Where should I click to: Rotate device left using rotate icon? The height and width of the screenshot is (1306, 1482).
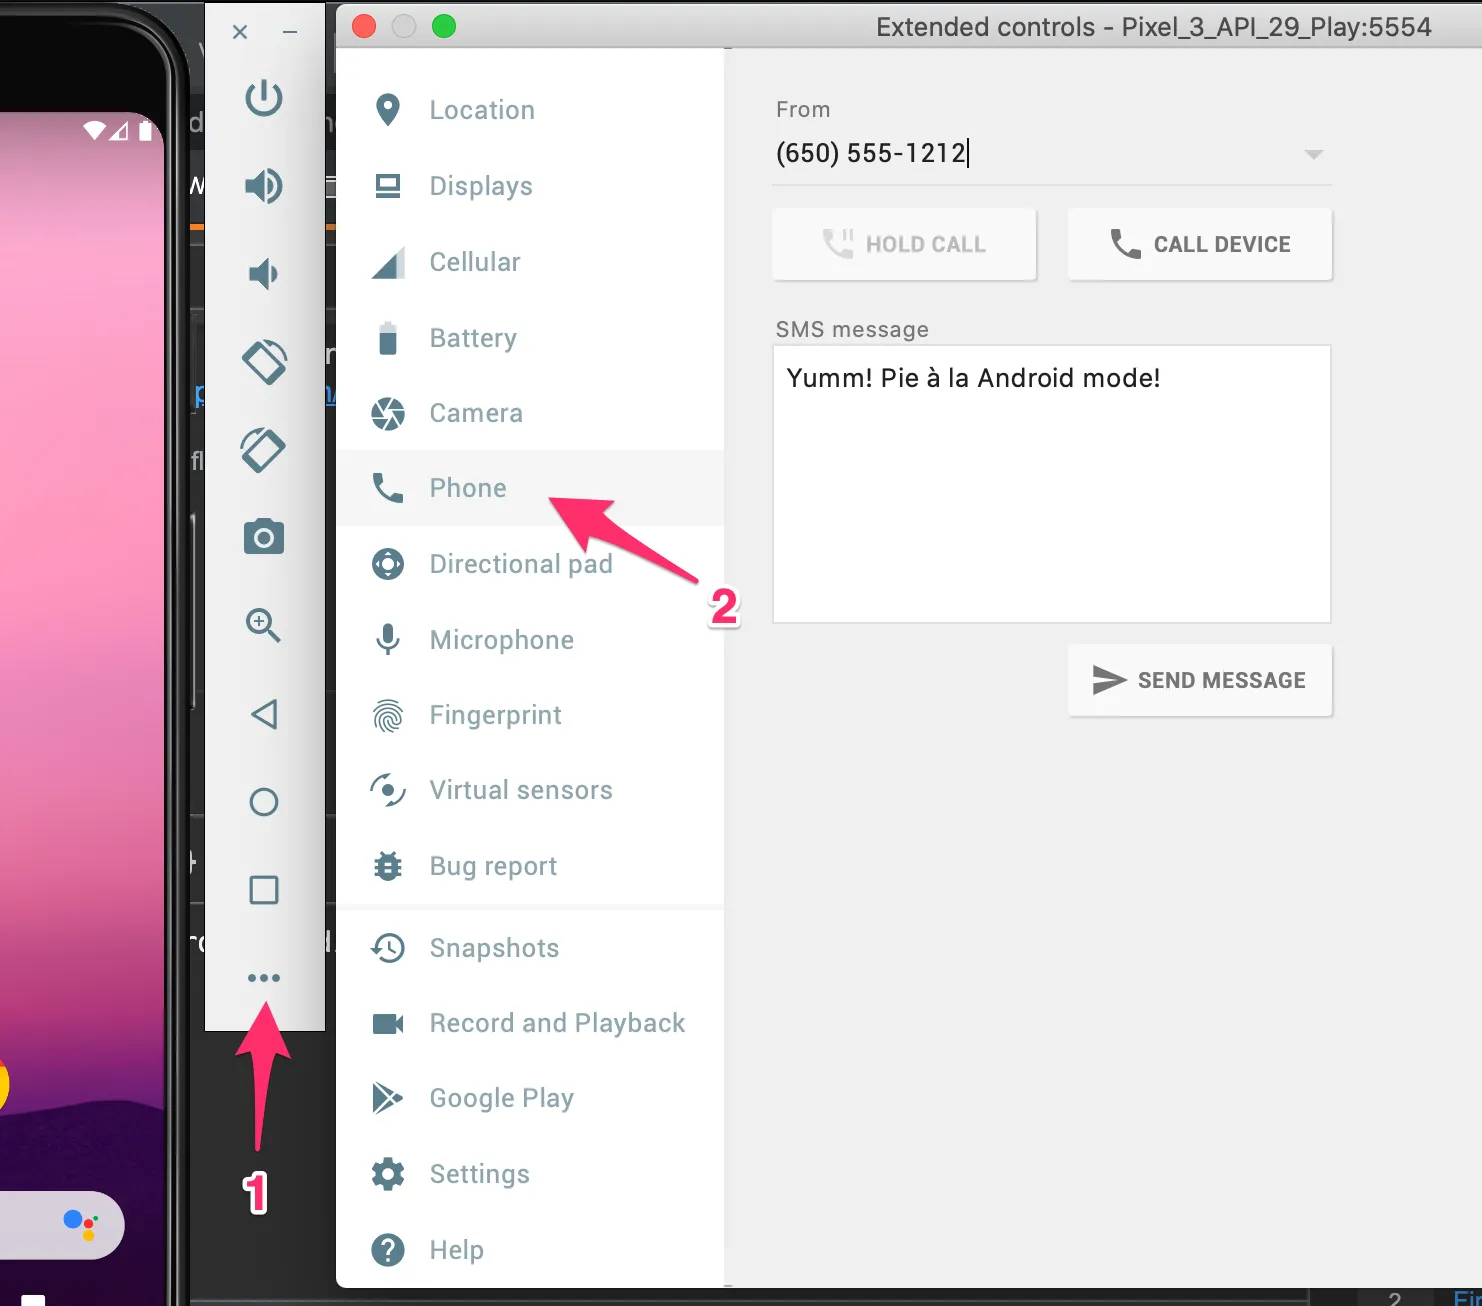pos(264,362)
